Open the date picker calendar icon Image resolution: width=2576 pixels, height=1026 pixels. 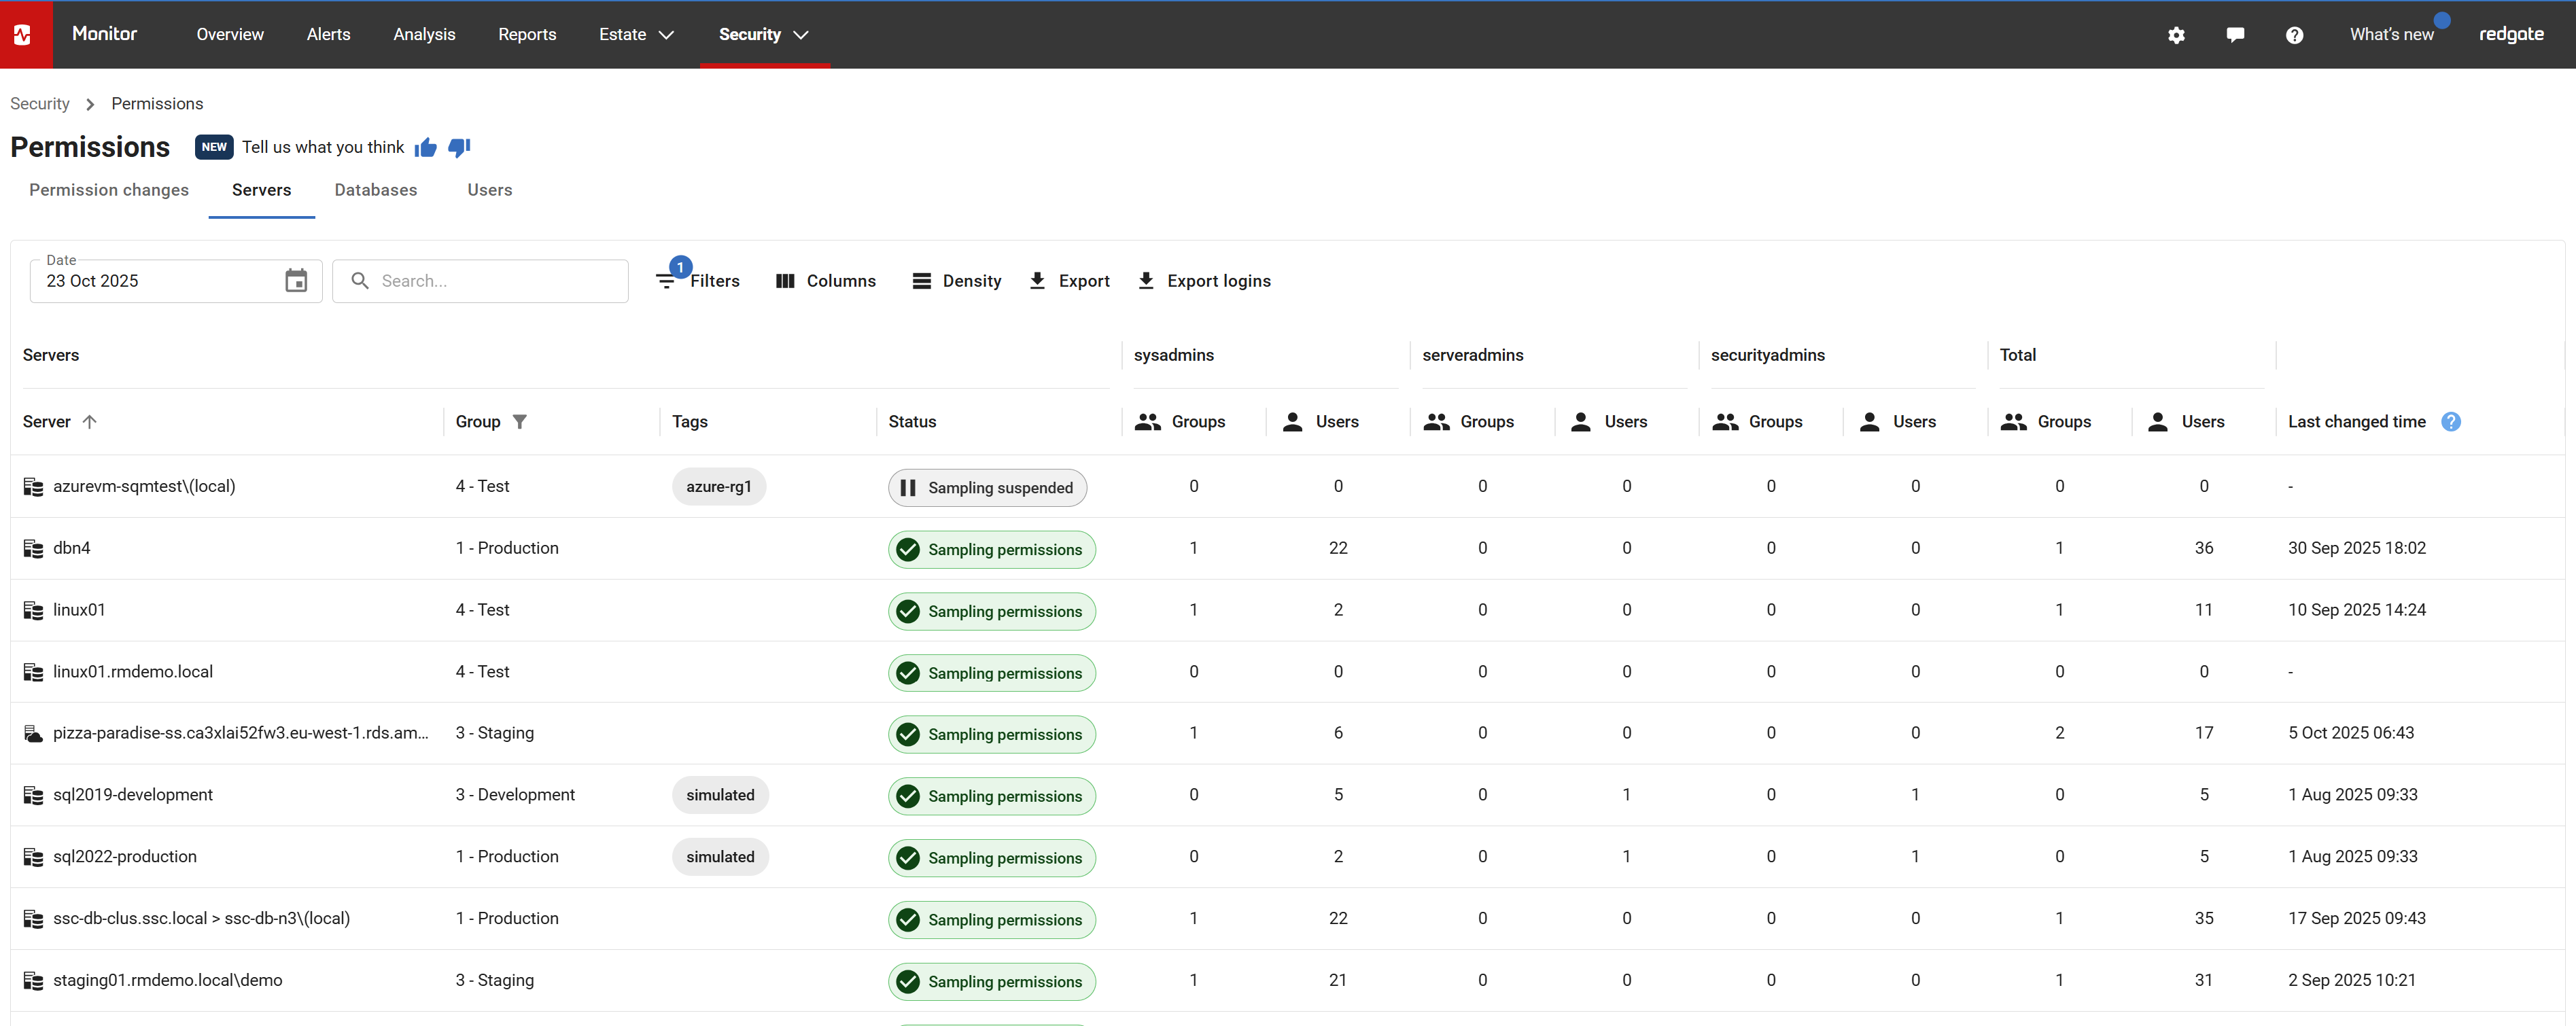point(296,281)
